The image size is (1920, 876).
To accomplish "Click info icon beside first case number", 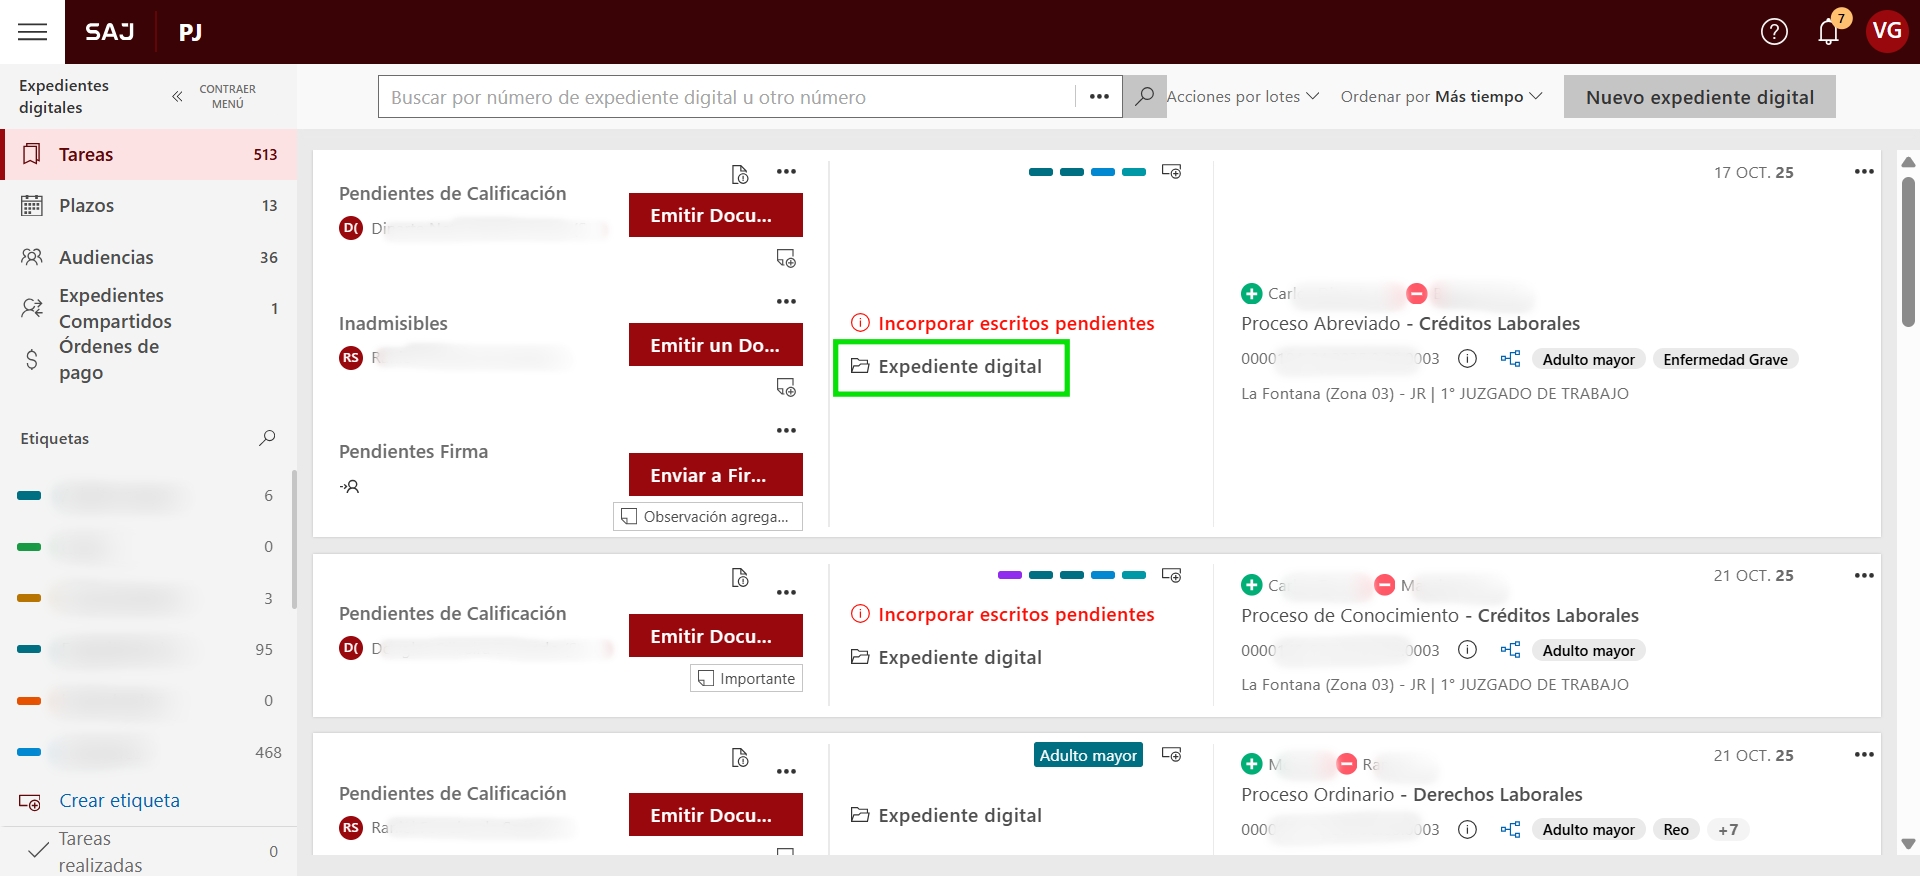I will pyautogui.click(x=1467, y=359).
